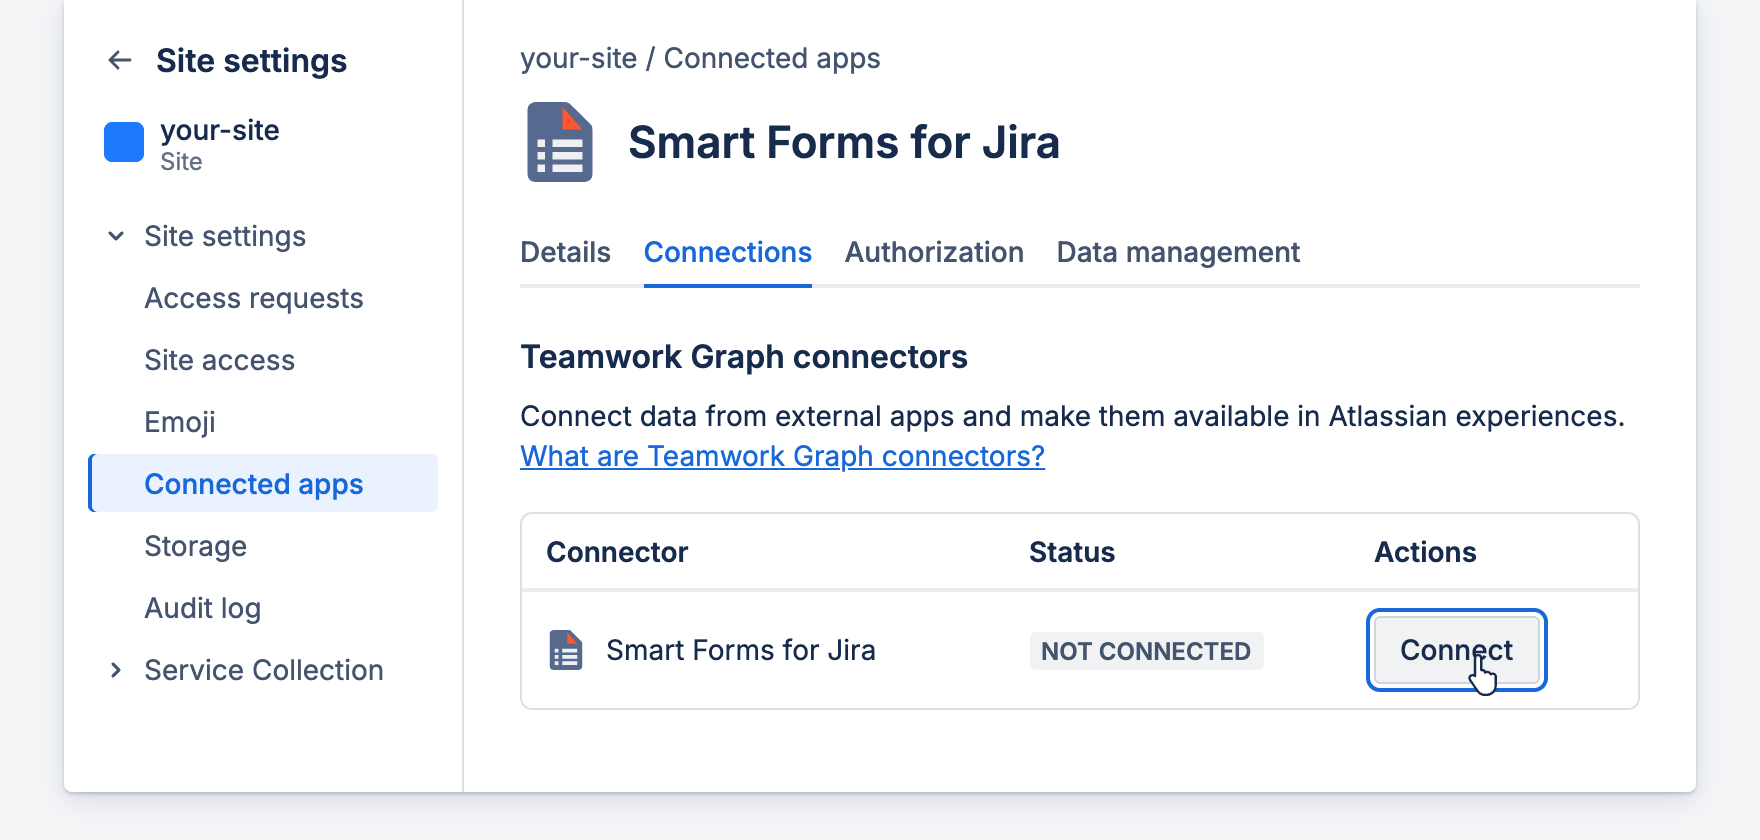Click the your-site breadcrumb link
The width and height of the screenshot is (1760, 840).
pyautogui.click(x=578, y=58)
